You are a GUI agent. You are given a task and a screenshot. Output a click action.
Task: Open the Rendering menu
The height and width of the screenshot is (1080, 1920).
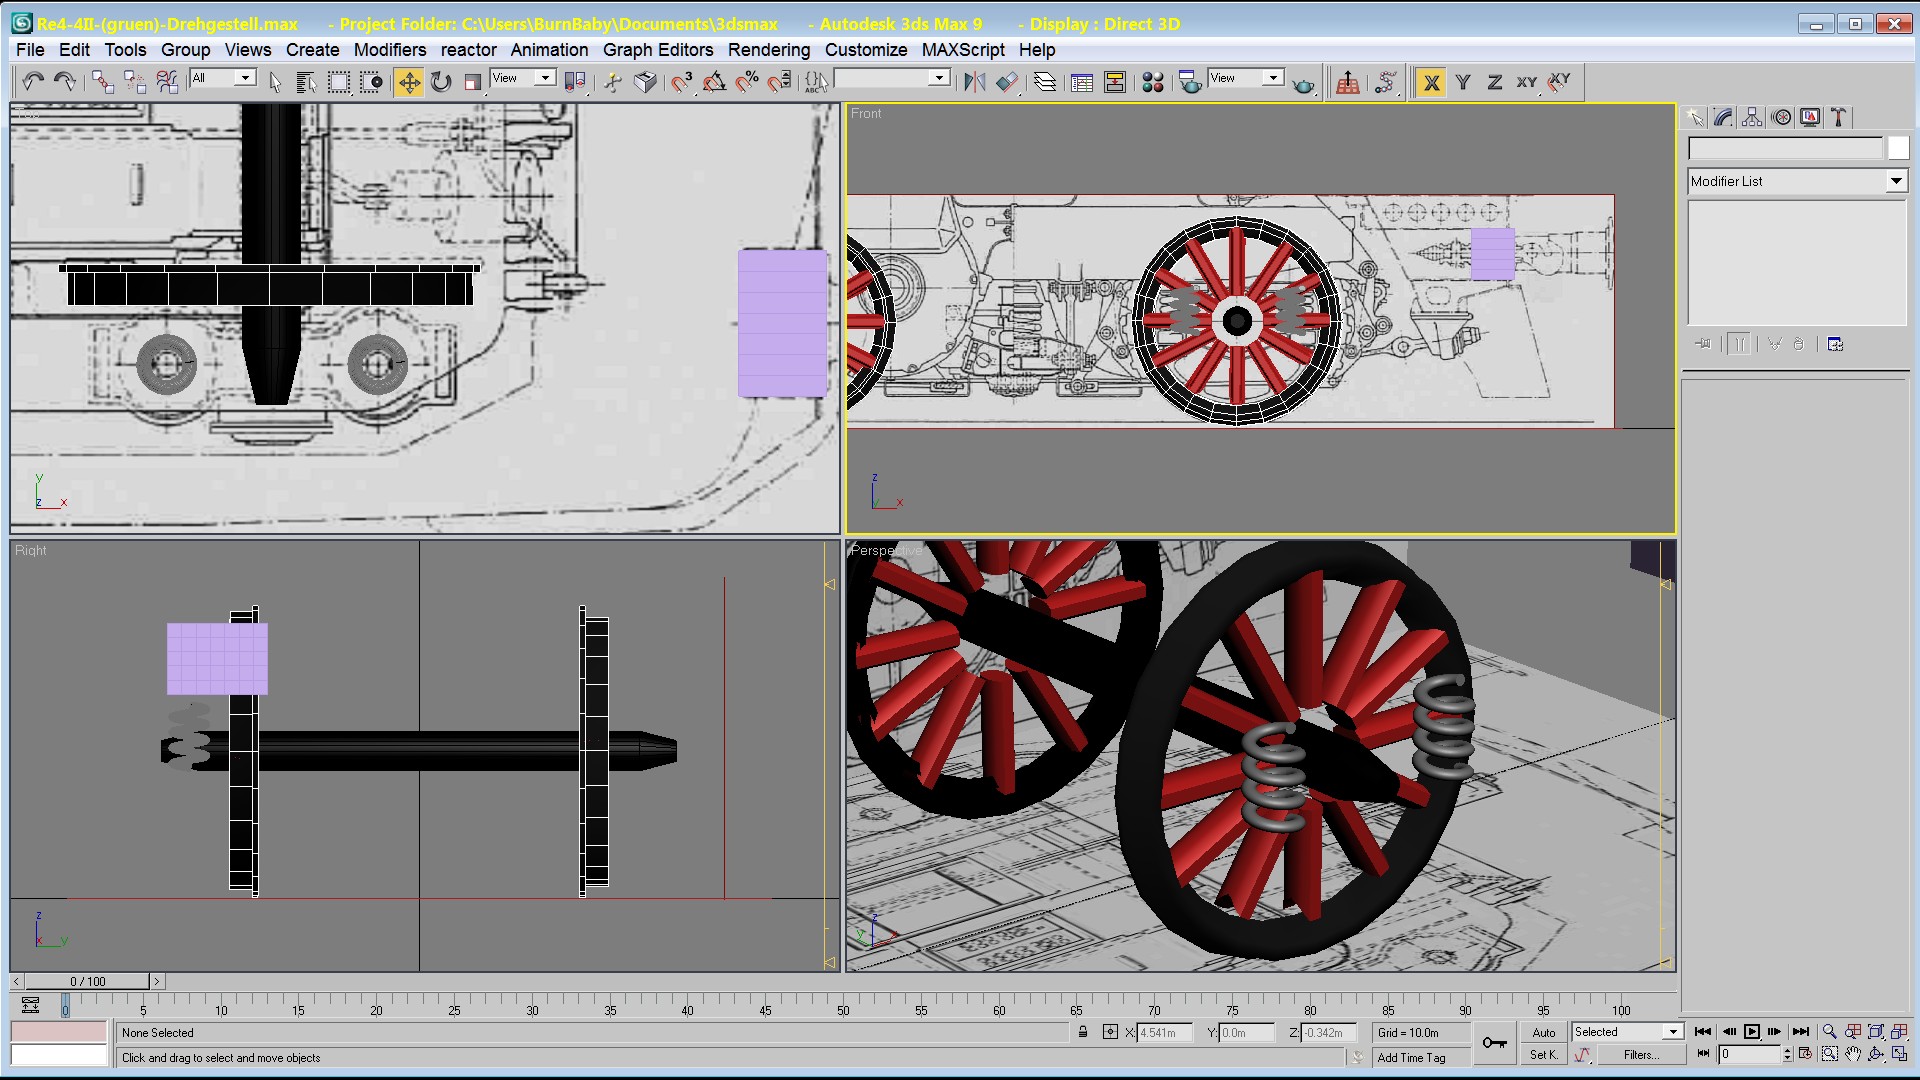click(x=768, y=50)
